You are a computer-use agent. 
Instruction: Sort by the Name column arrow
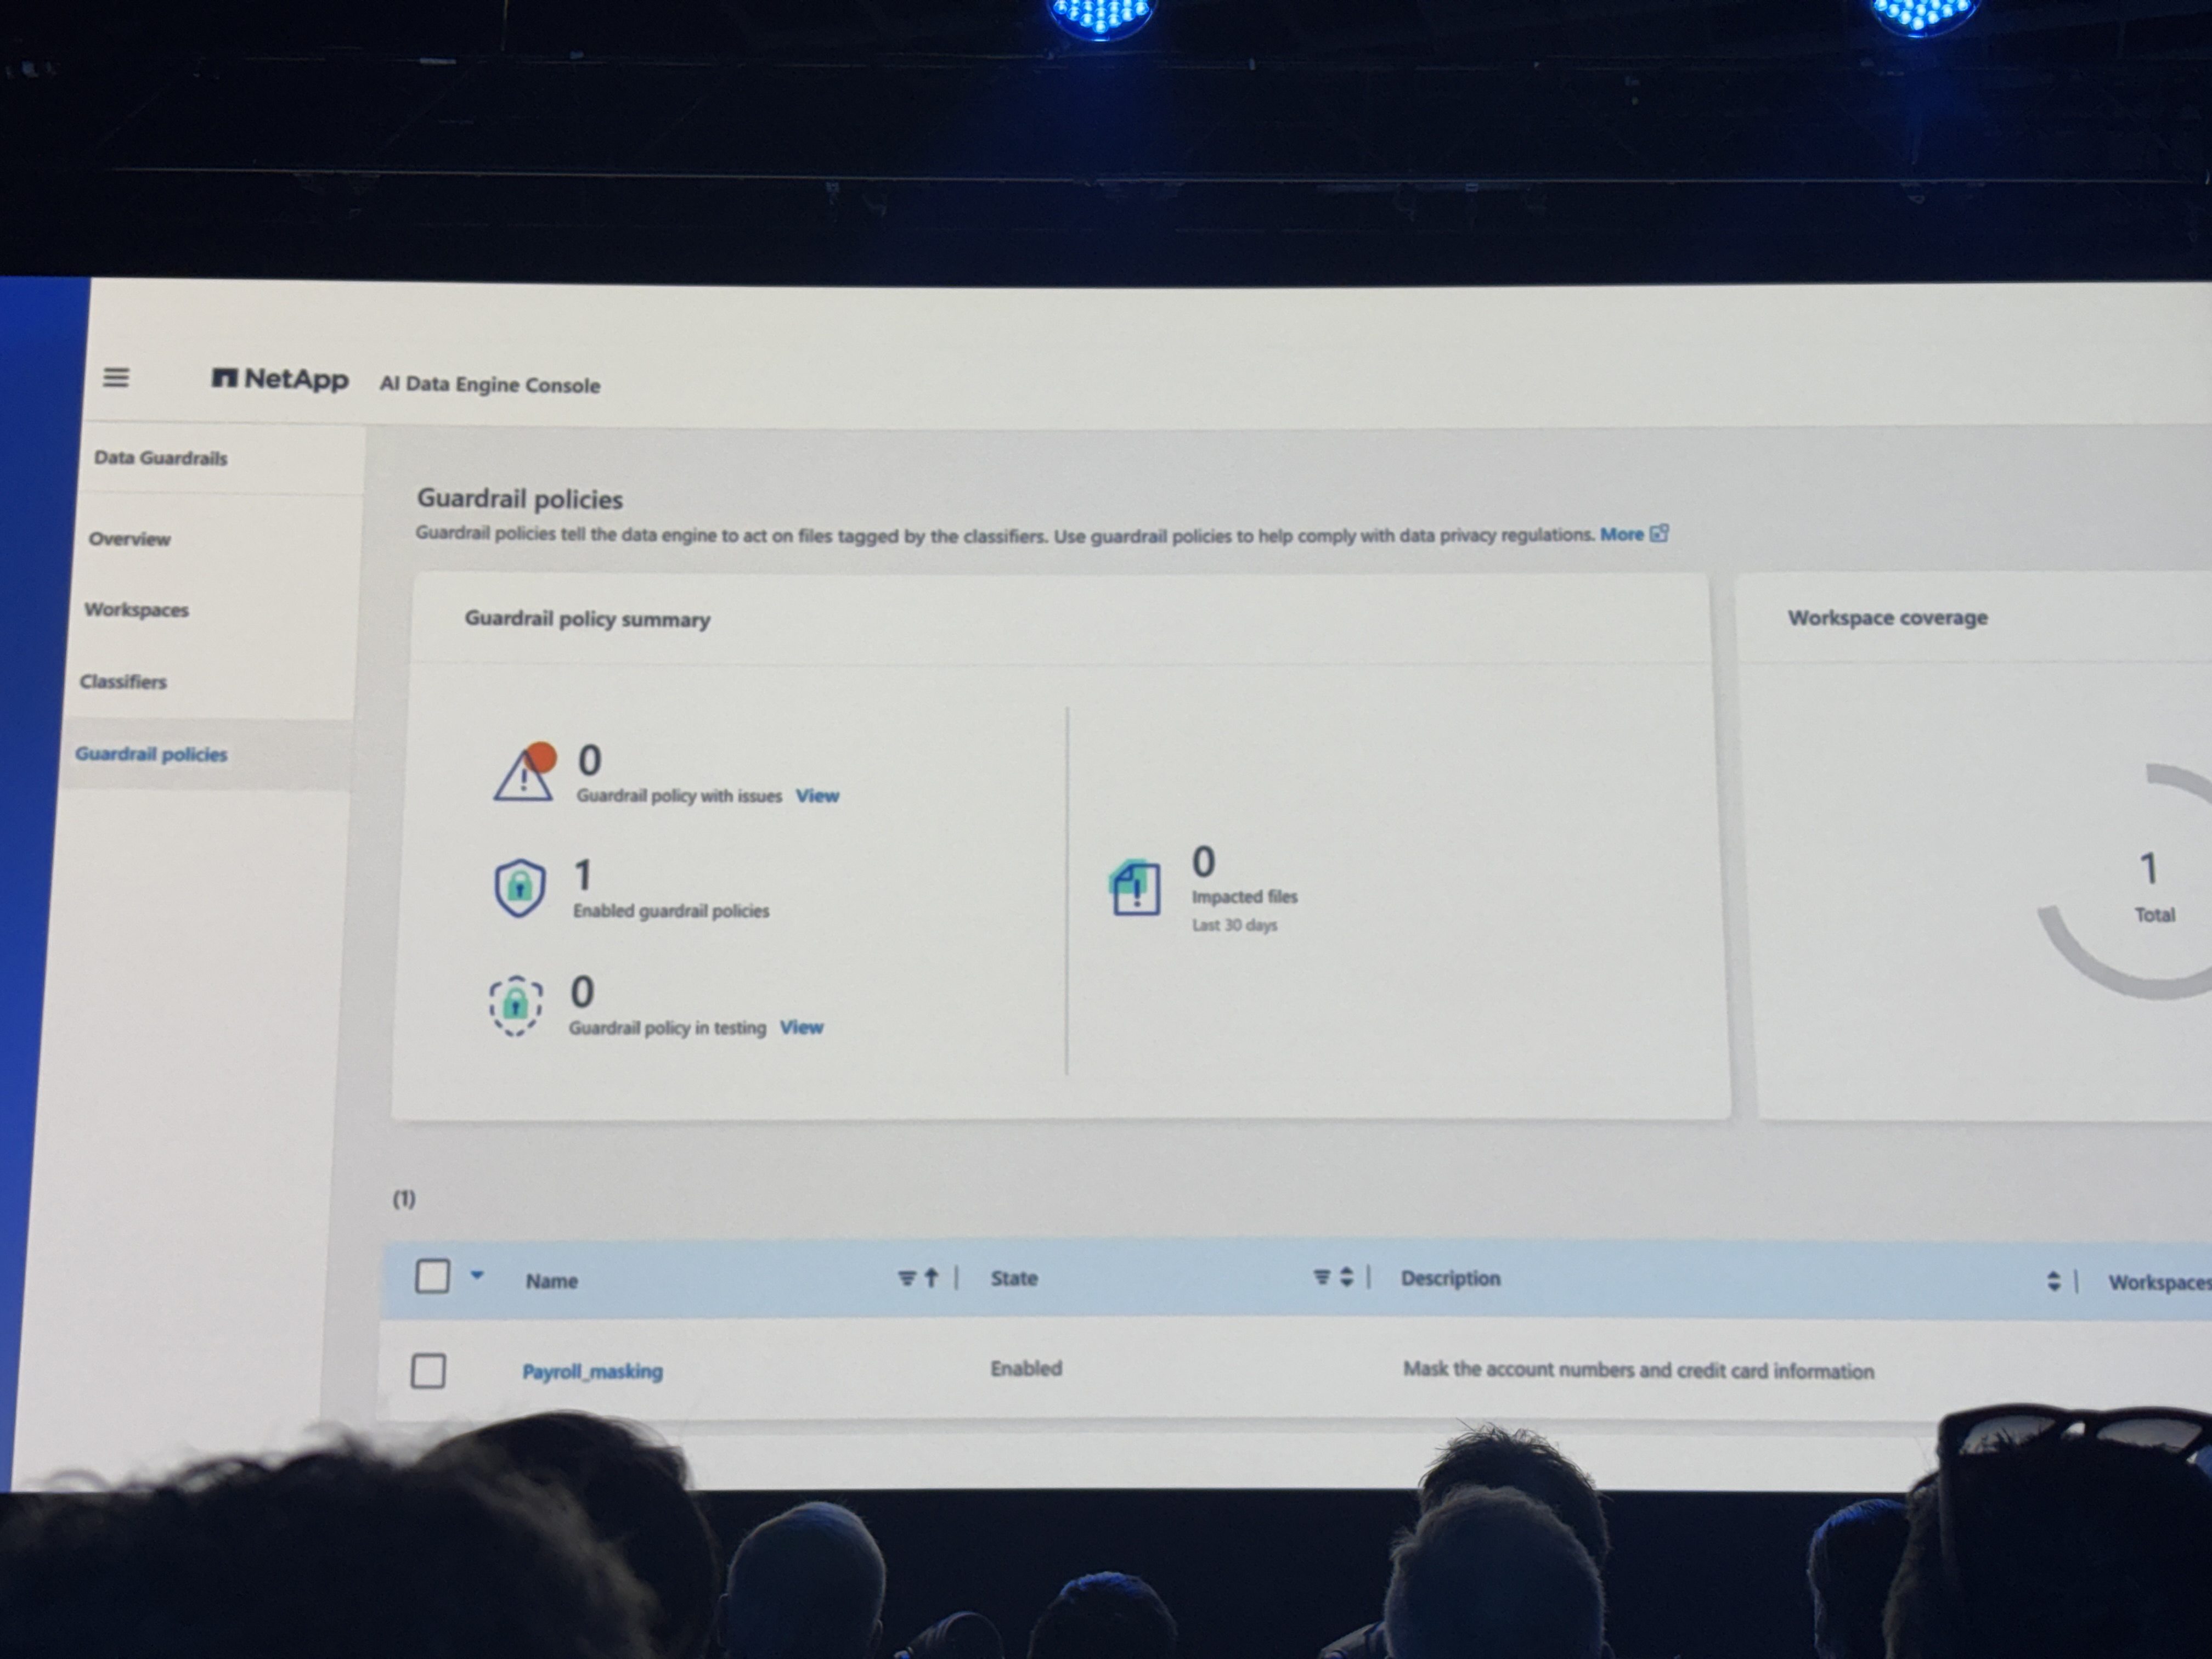tap(931, 1278)
